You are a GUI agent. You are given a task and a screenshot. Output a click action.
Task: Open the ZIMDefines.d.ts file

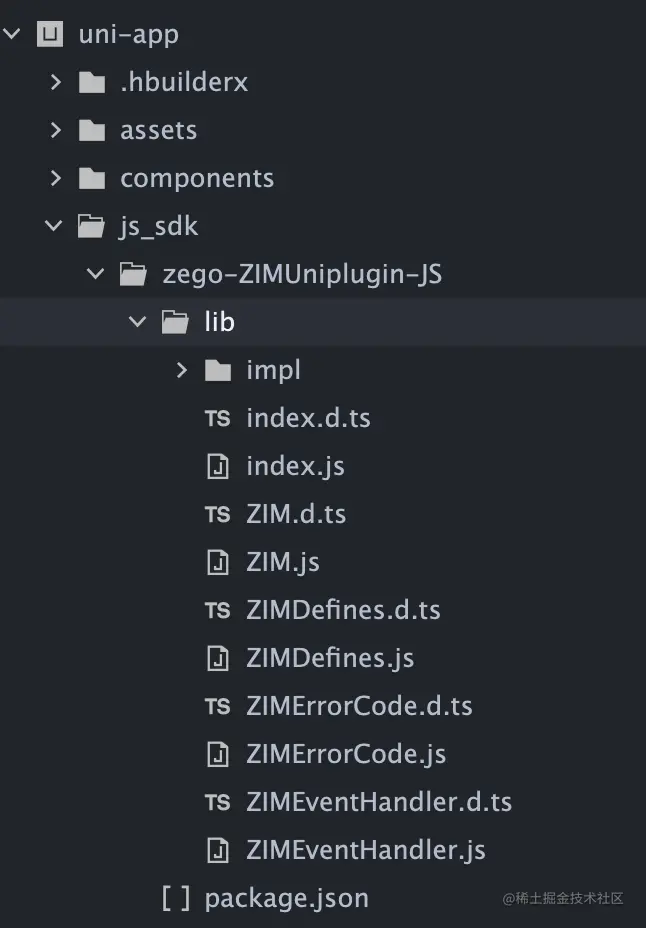[x=343, y=610]
